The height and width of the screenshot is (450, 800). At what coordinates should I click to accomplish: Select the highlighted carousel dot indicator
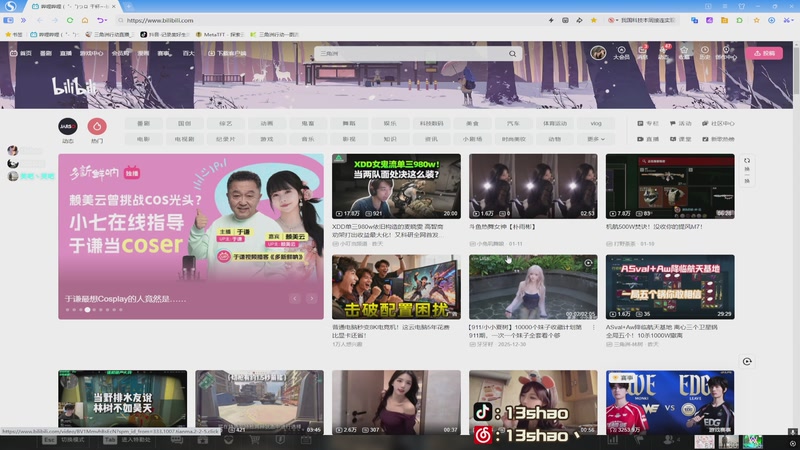tap(87, 310)
